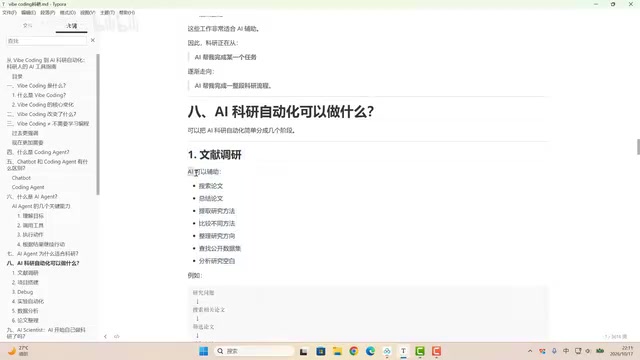Launch Microsoft Store from the taskbar

321,351
